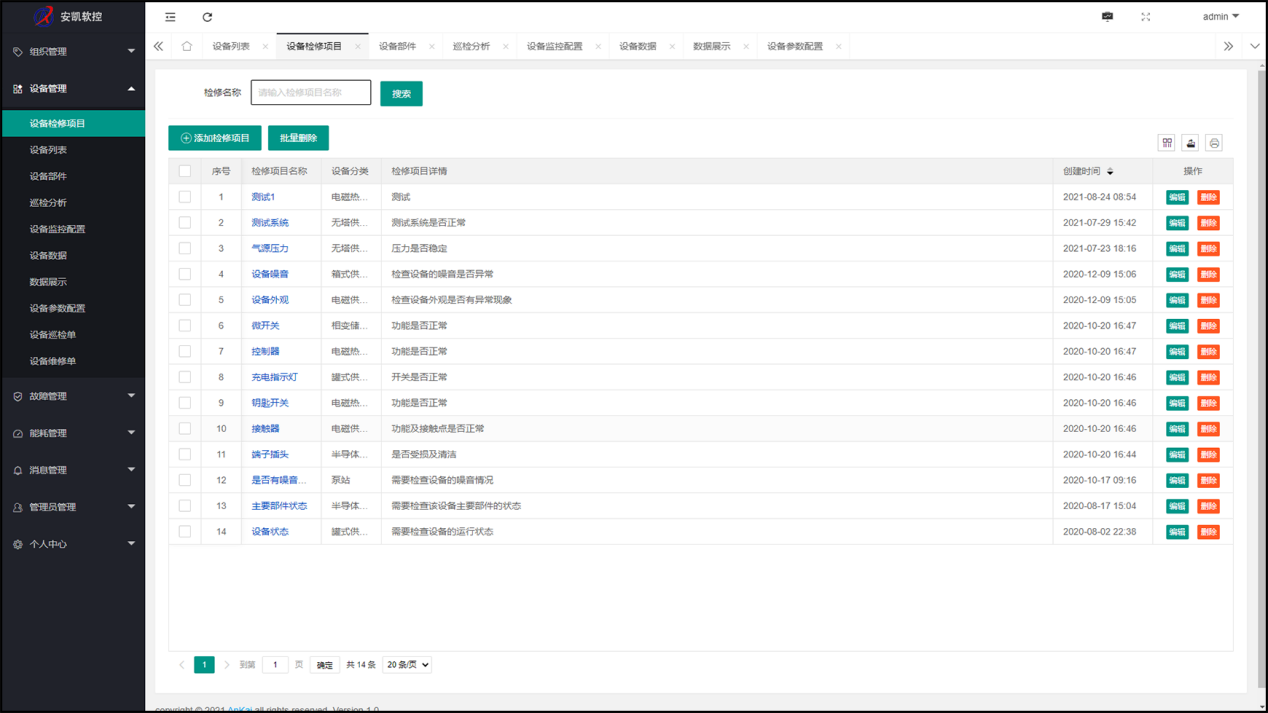Click the export icon above table

(x=1190, y=143)
